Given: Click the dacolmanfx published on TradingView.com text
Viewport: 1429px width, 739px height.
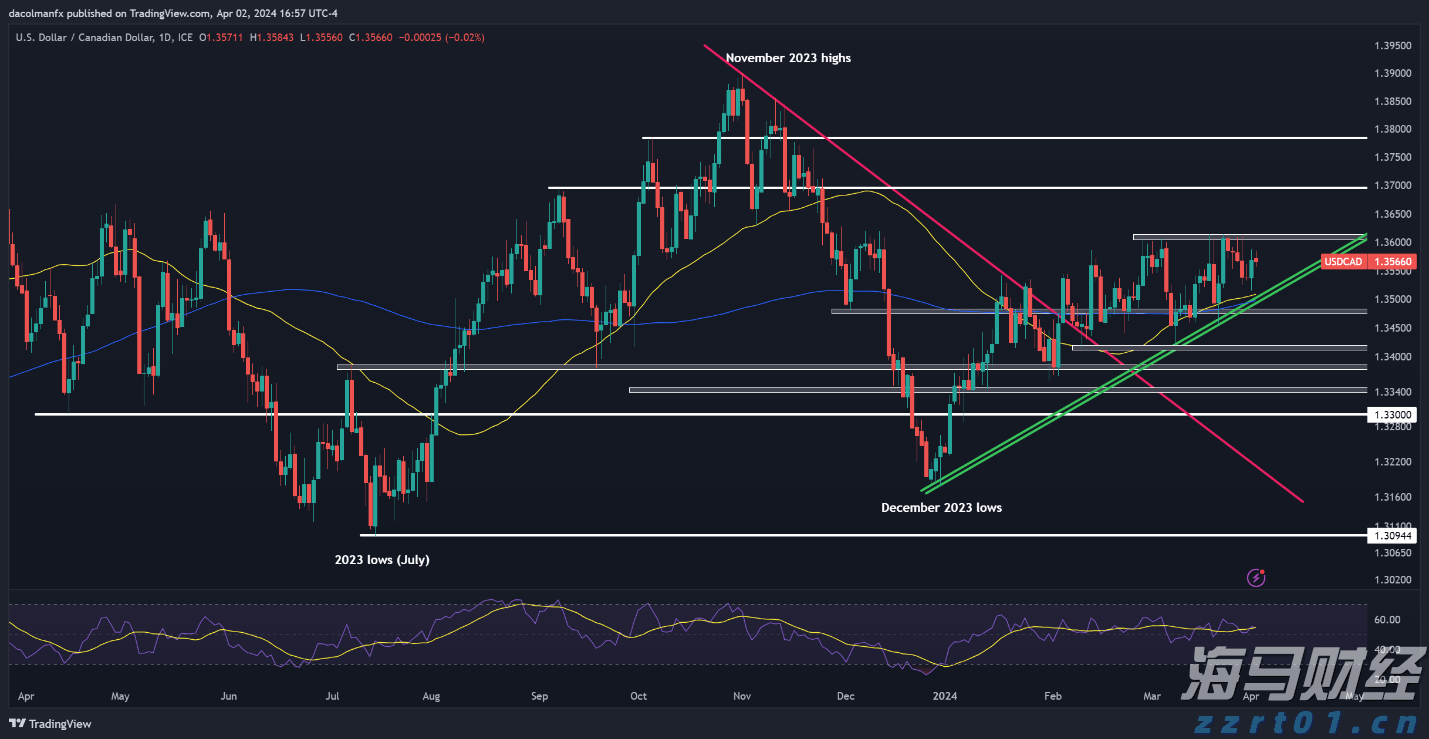Looking at the screenshot, I should click(x=110, y=14).
